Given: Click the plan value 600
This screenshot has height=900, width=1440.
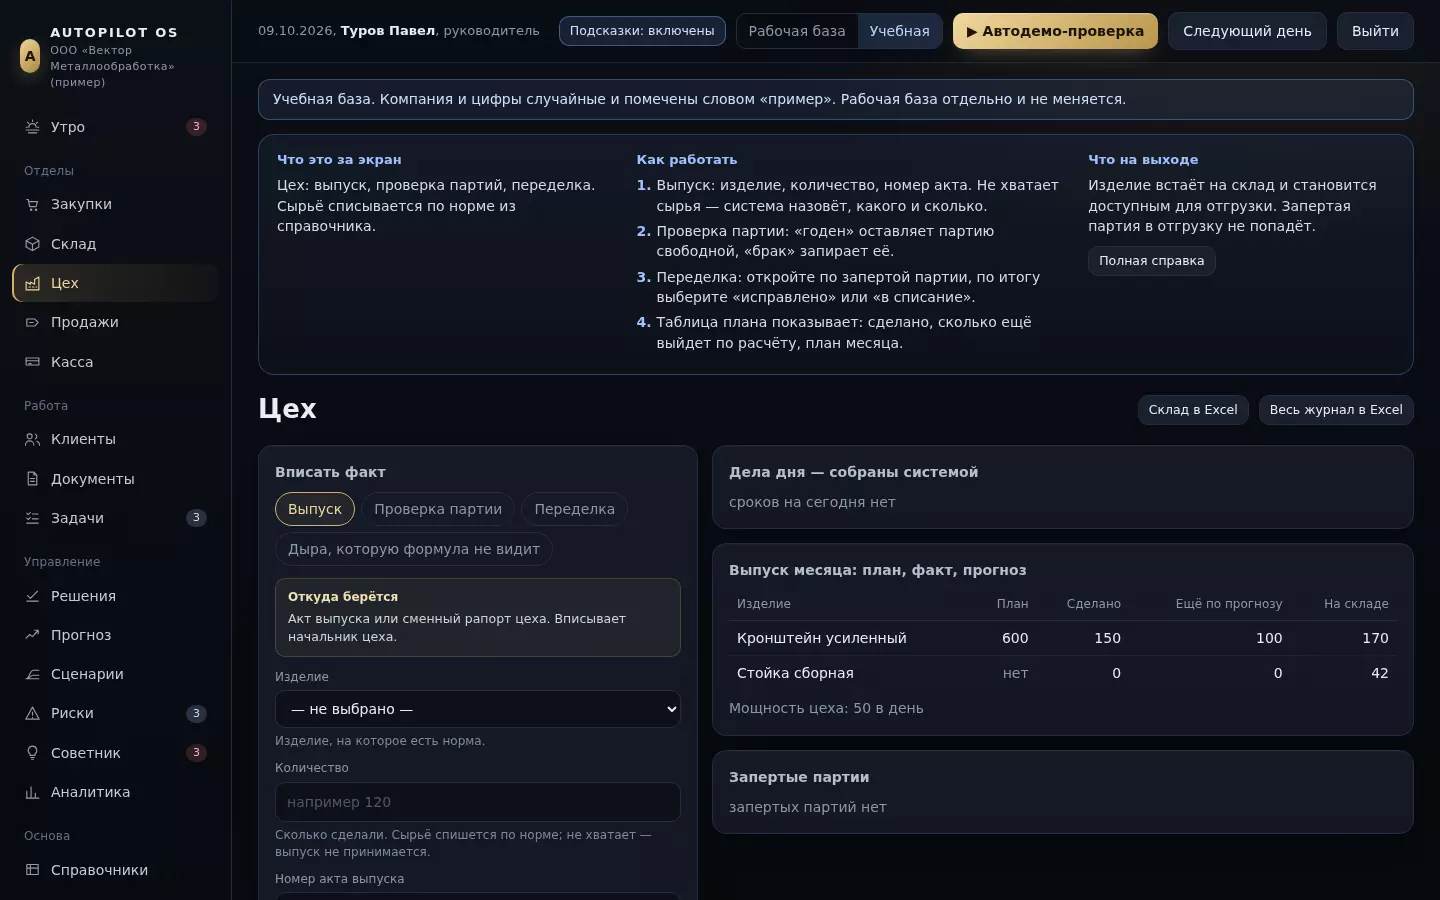Looking at the screenshot, I should 1015,638.
